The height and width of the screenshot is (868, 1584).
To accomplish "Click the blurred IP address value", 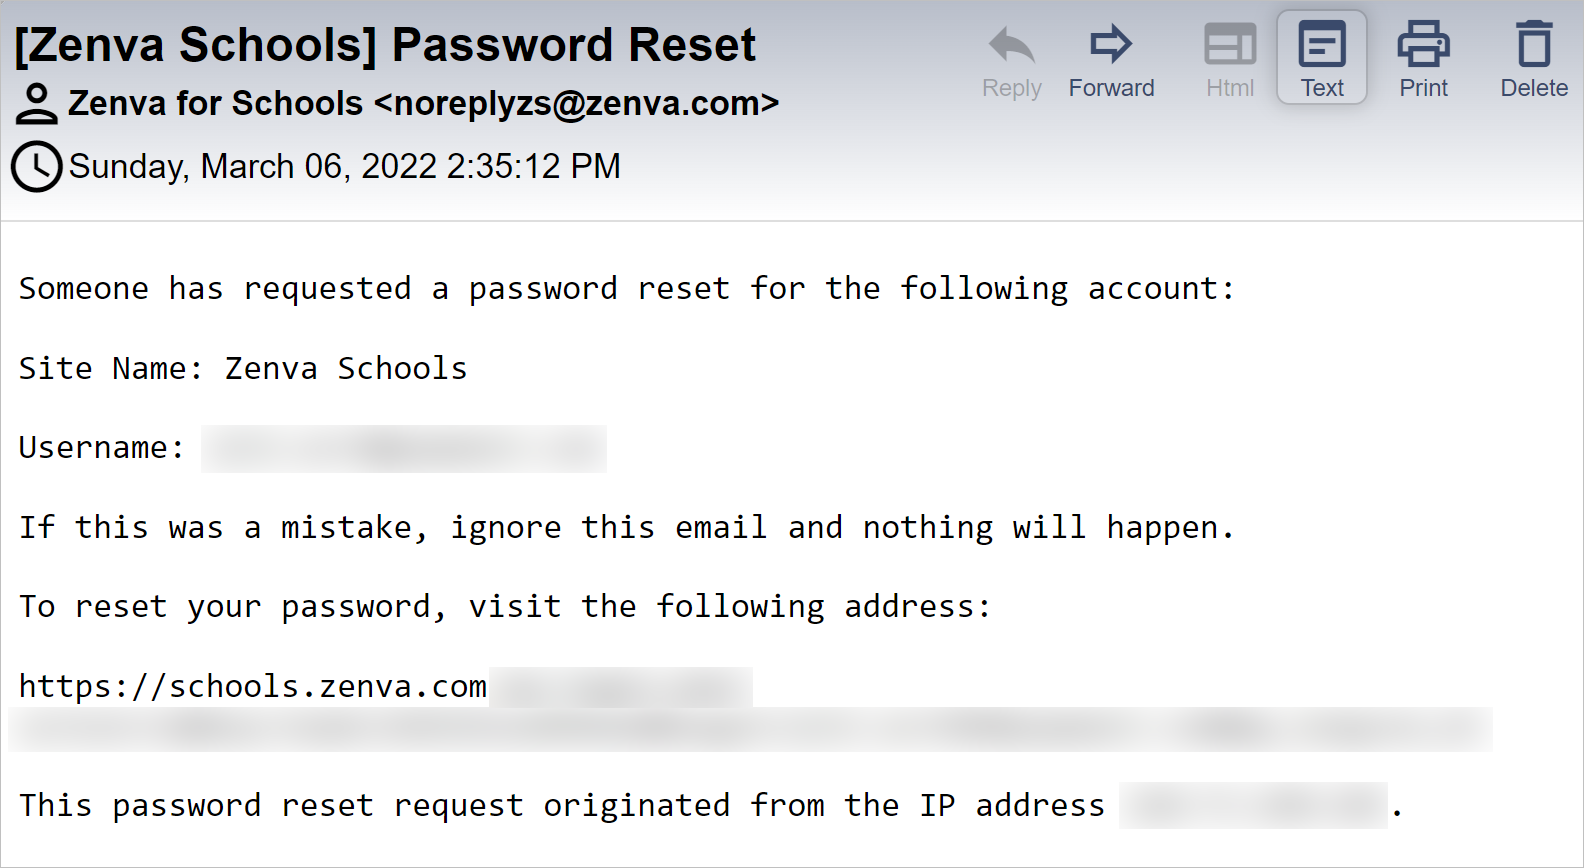I will (x=1253, y=805).
